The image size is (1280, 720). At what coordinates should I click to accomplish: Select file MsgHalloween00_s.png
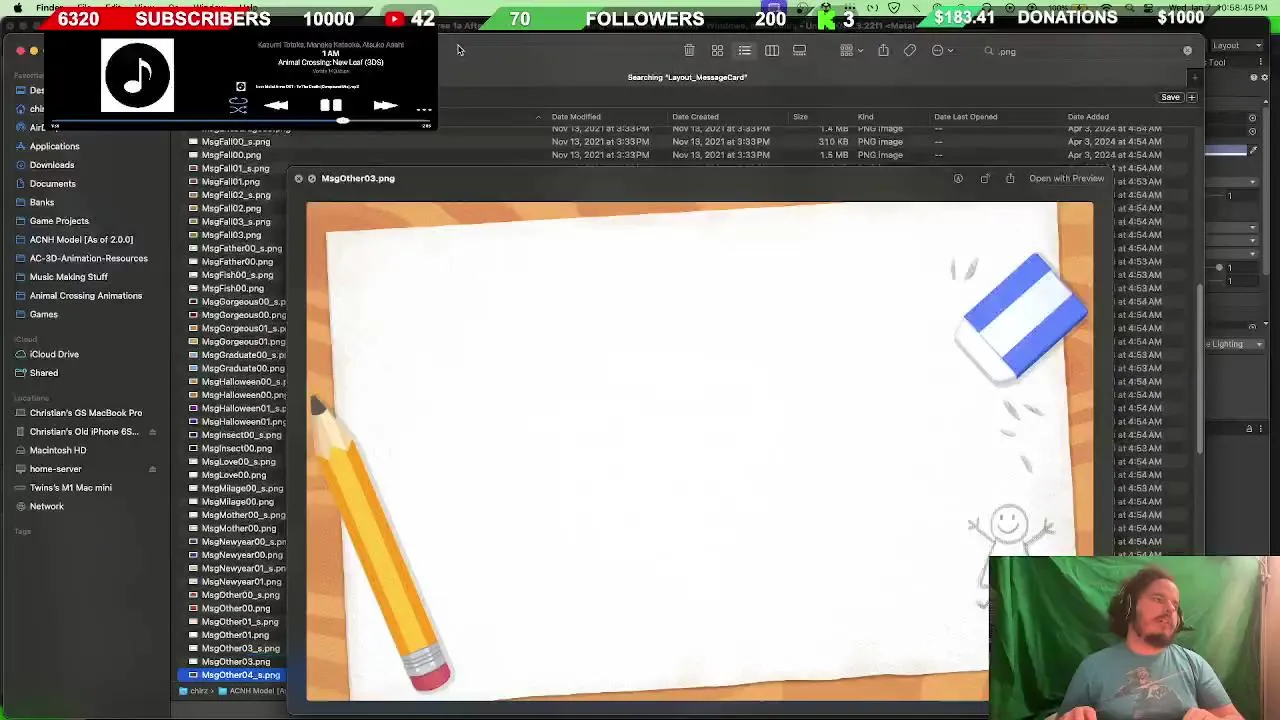coord(243,382)
